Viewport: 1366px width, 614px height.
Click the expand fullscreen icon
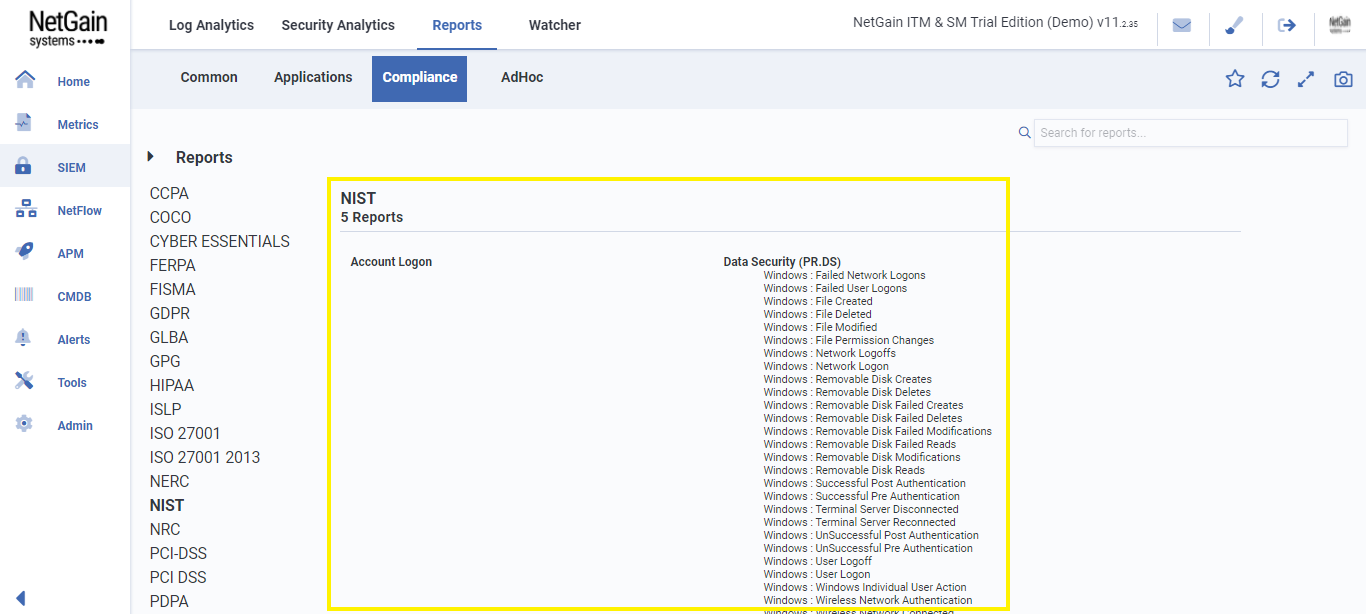1306,79
